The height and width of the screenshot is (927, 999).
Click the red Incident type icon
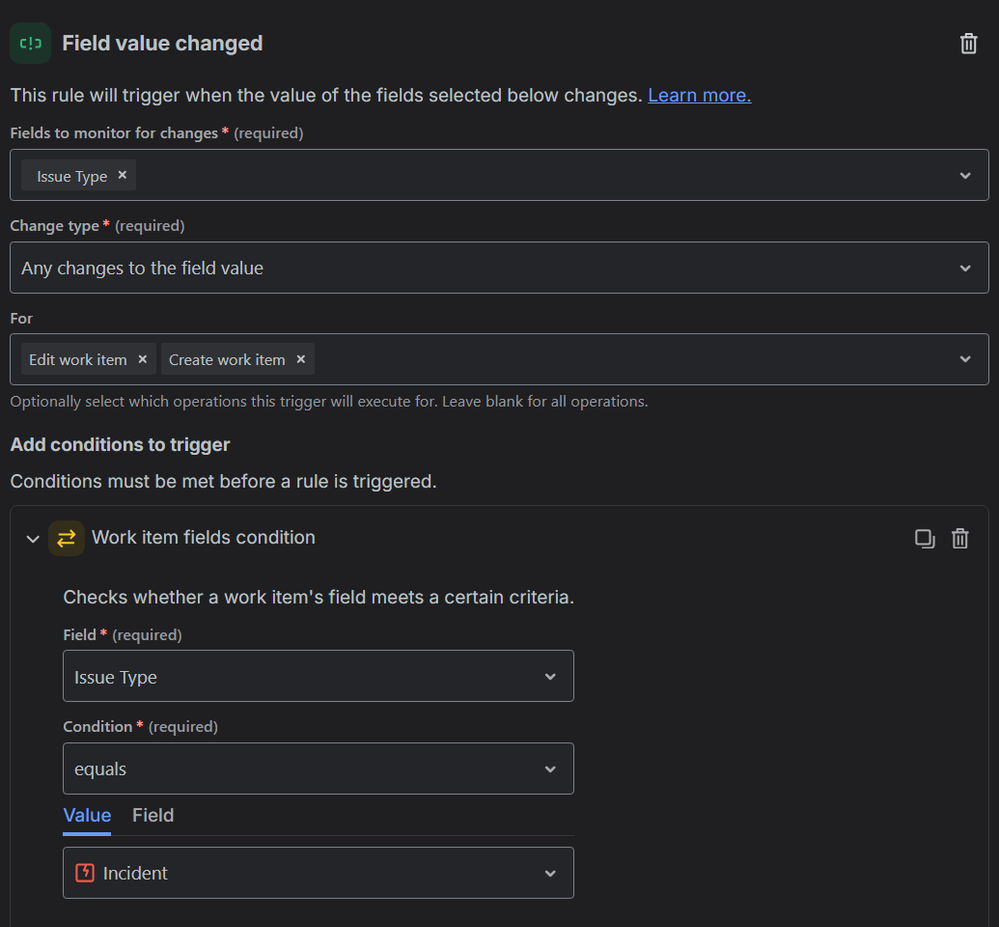pos(85,873)
